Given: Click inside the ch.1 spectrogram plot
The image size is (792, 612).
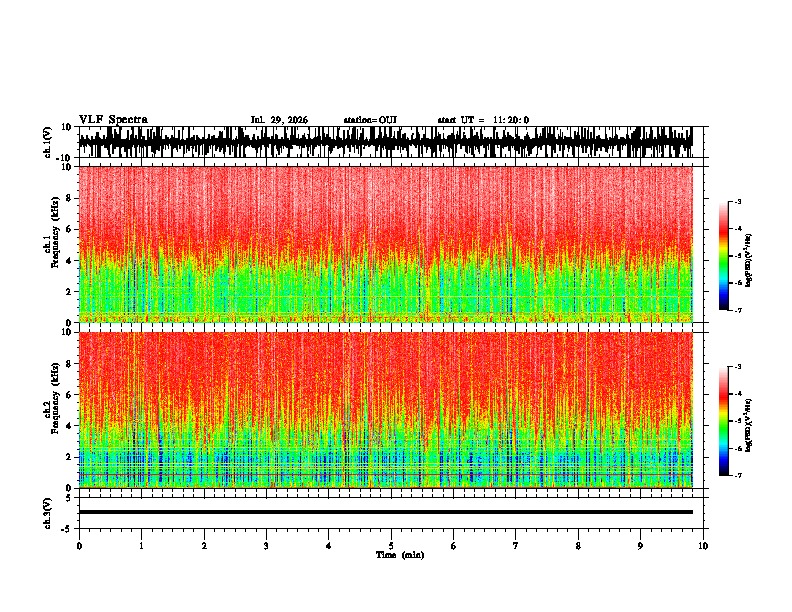Looking at the screenshot, I should coord(385,244).
